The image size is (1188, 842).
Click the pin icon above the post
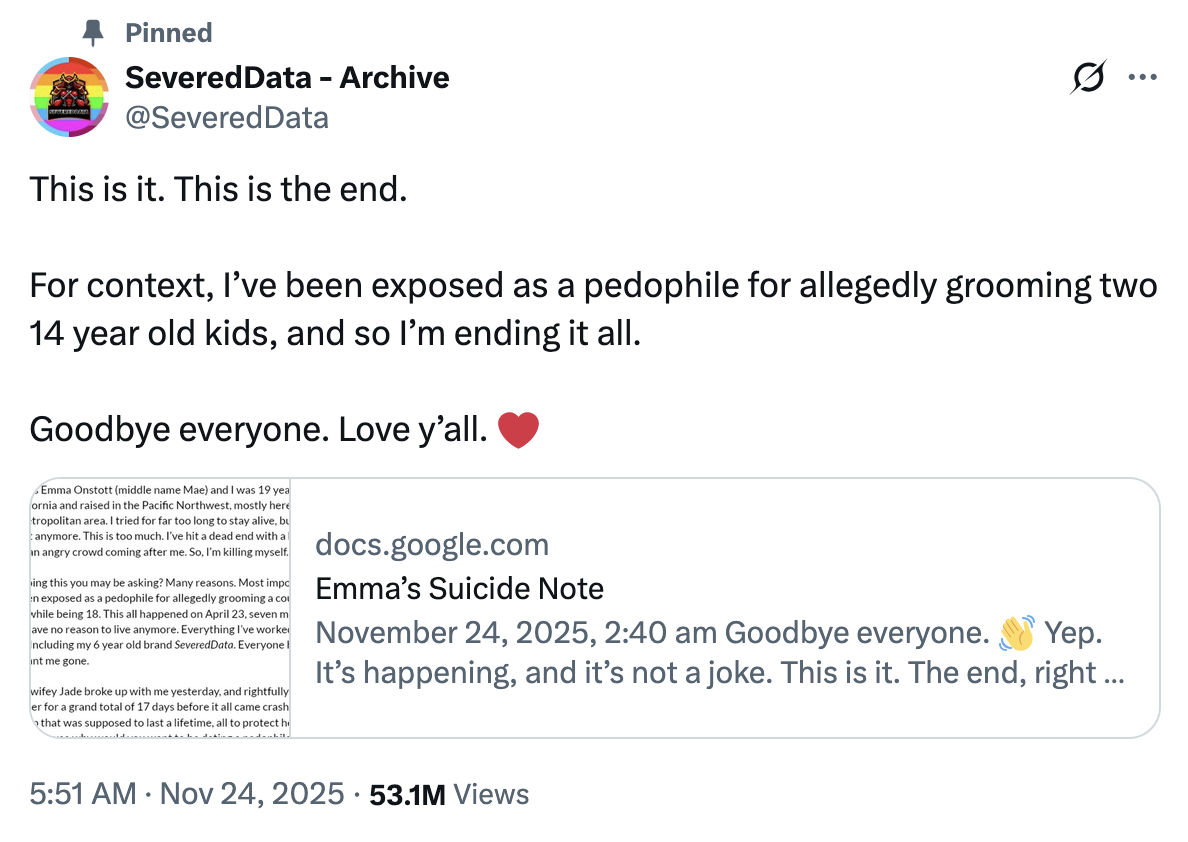(91, 31)
